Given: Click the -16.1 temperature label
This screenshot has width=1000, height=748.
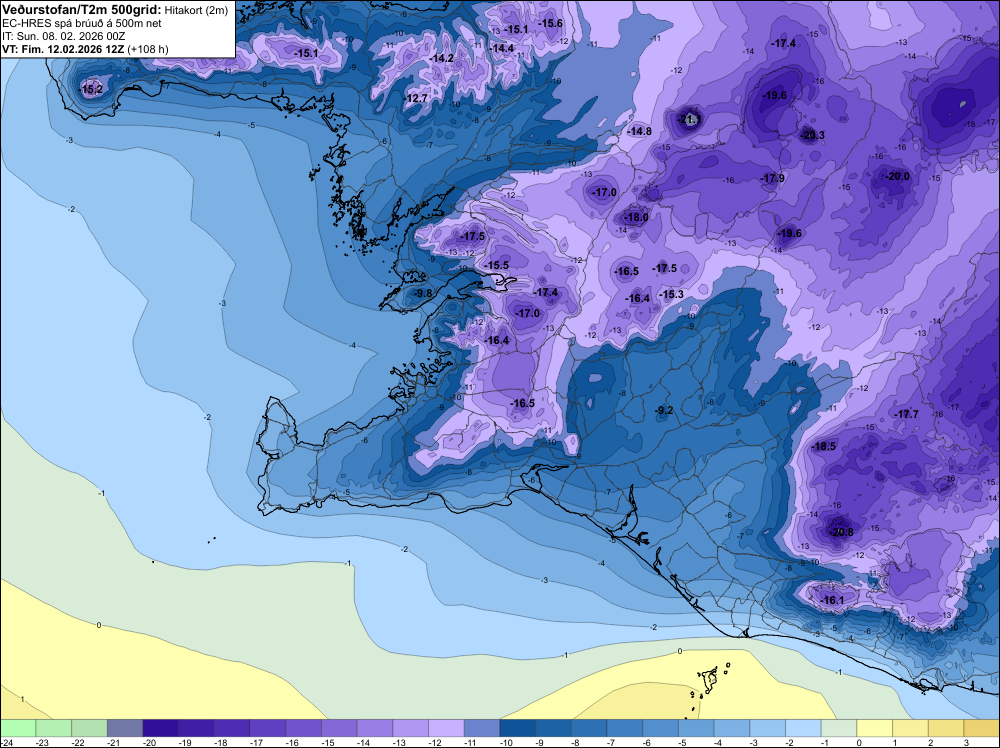Looking at the screenshot, I should (x=832, y=600).
